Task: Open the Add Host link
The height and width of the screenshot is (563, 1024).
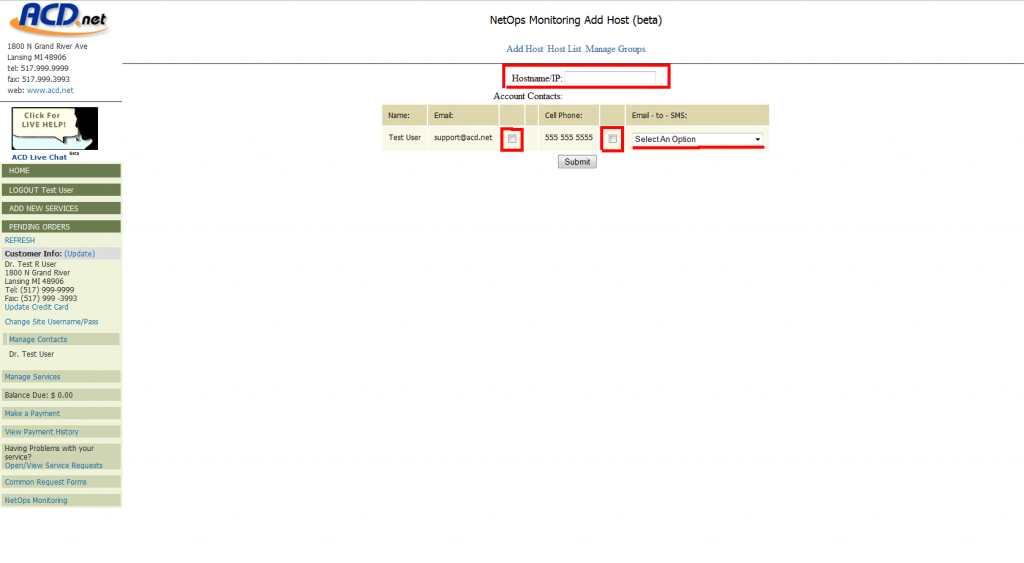Action: 524,49
